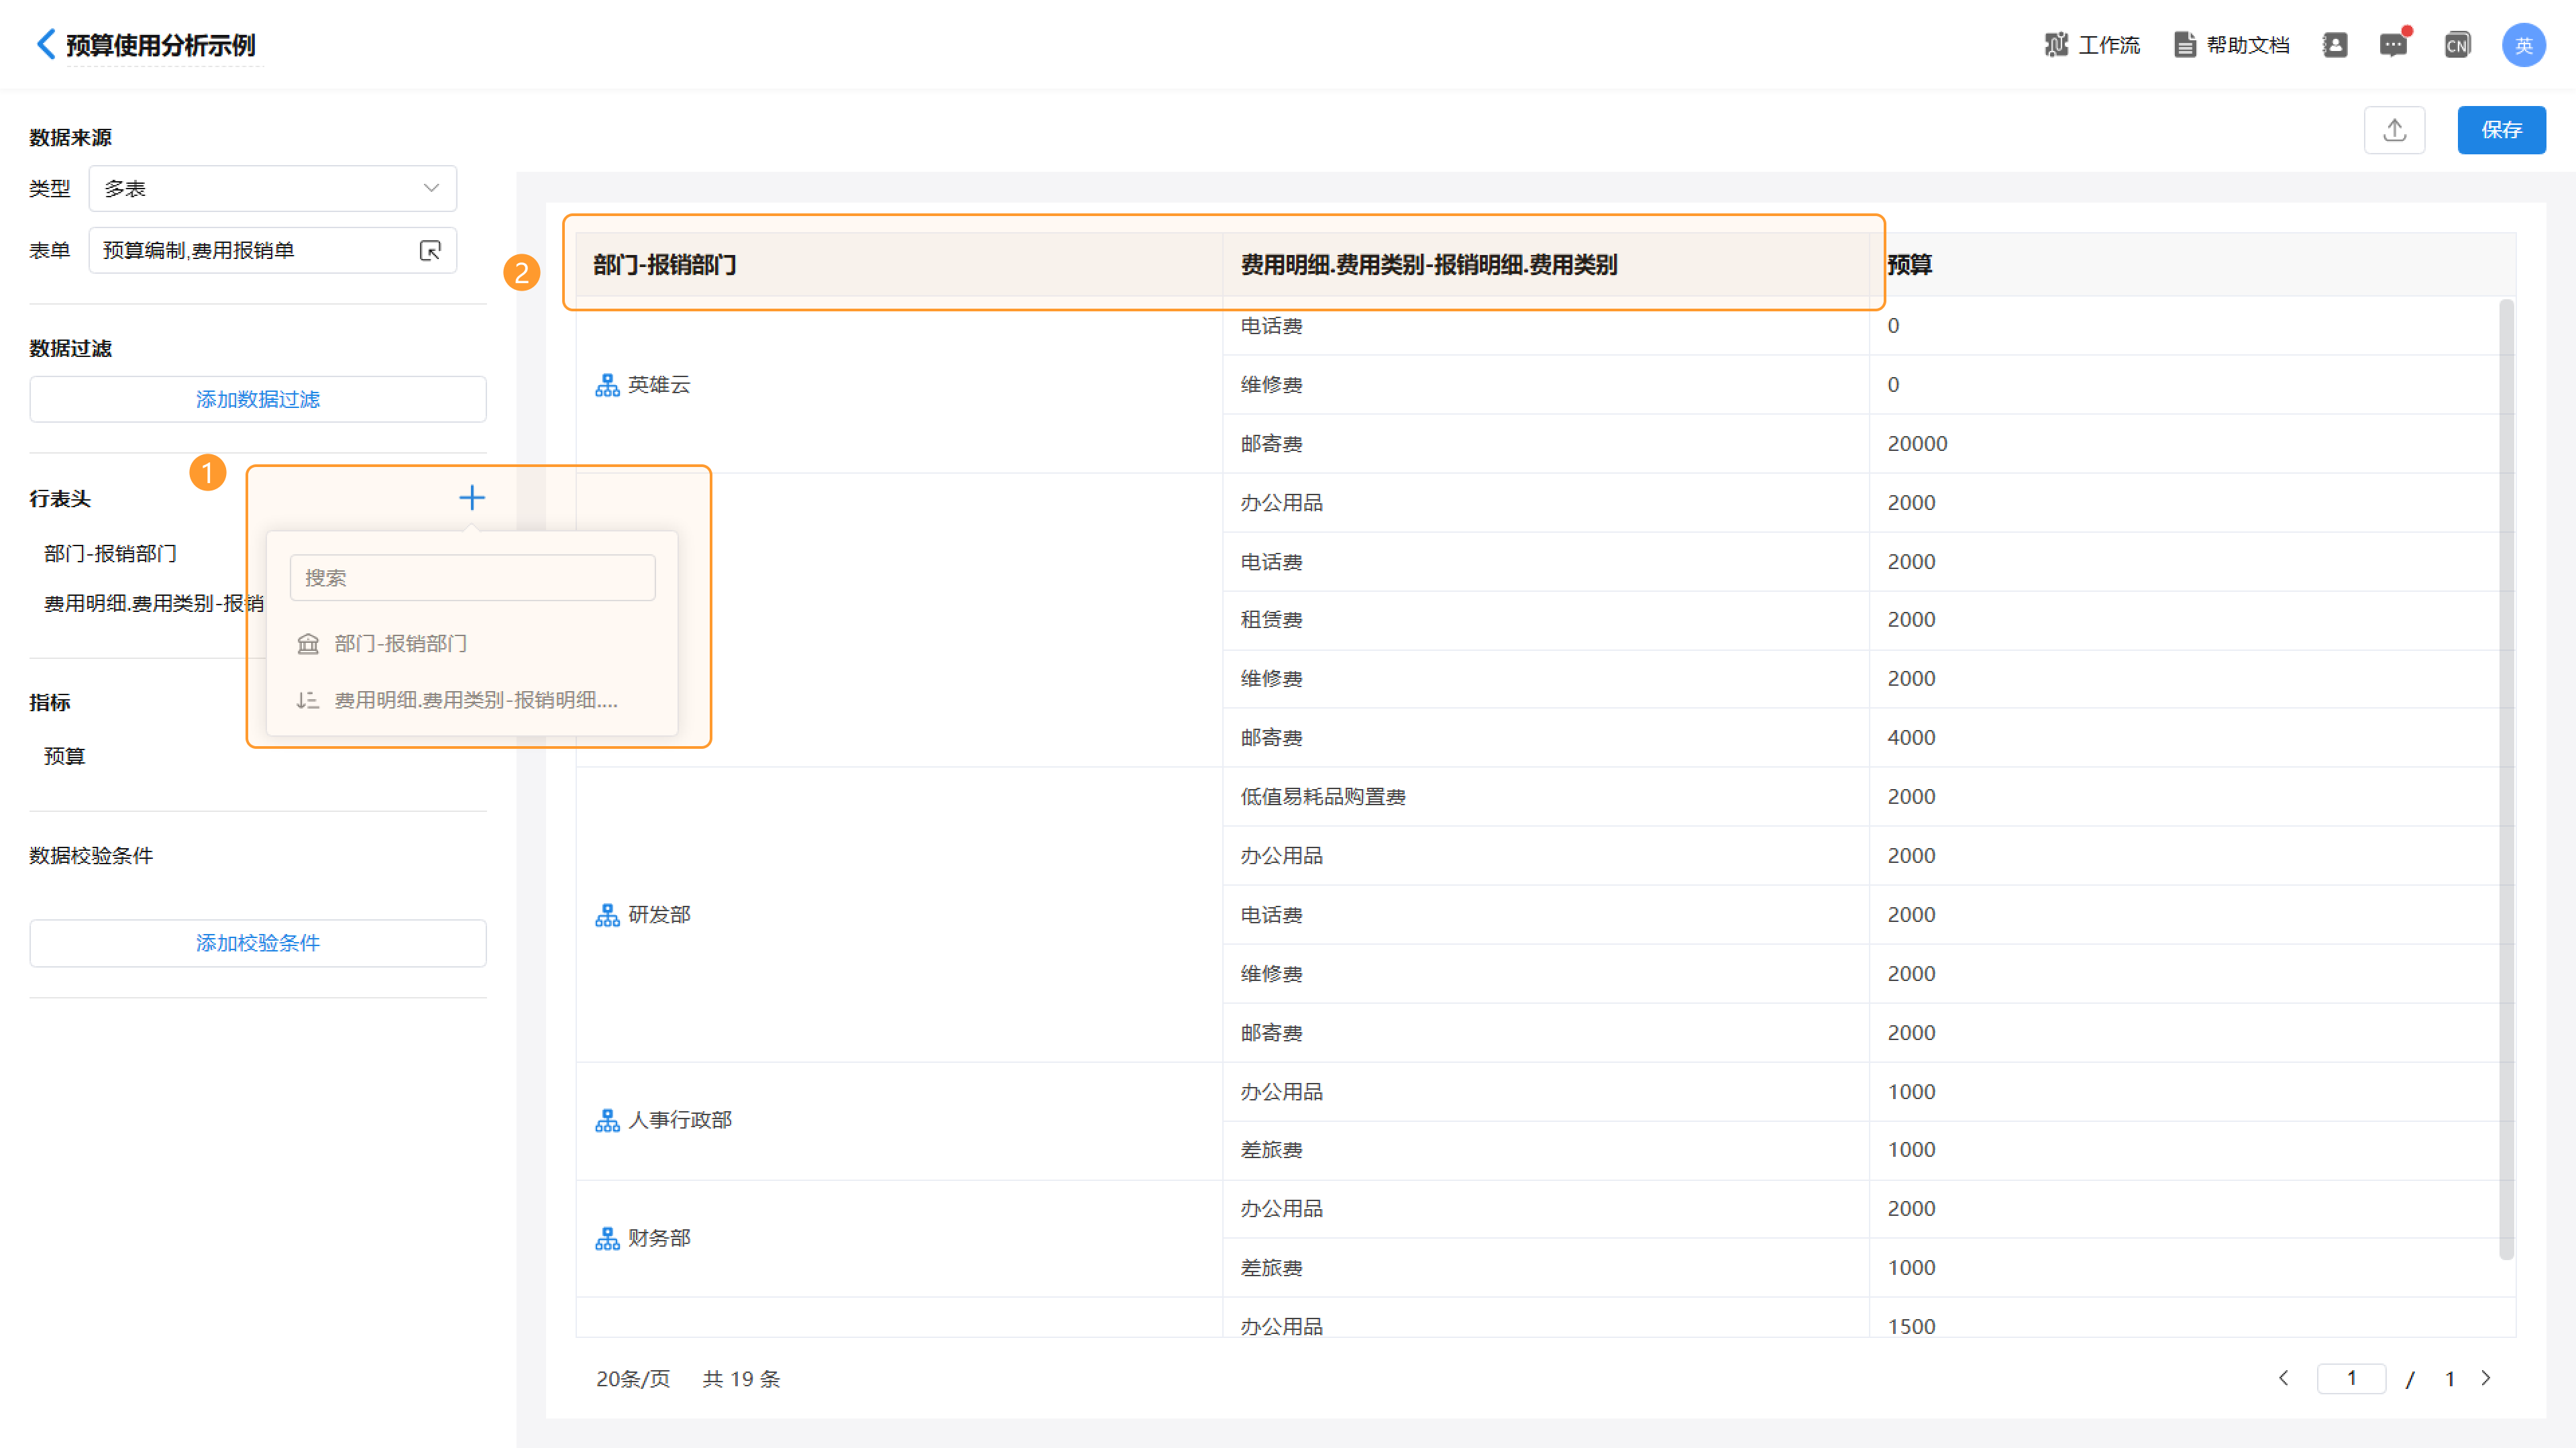The image size is (2576, 1448).
Task: Select 费用明细.费用类别-报销明细 option in popup
Action: point(472,699)
